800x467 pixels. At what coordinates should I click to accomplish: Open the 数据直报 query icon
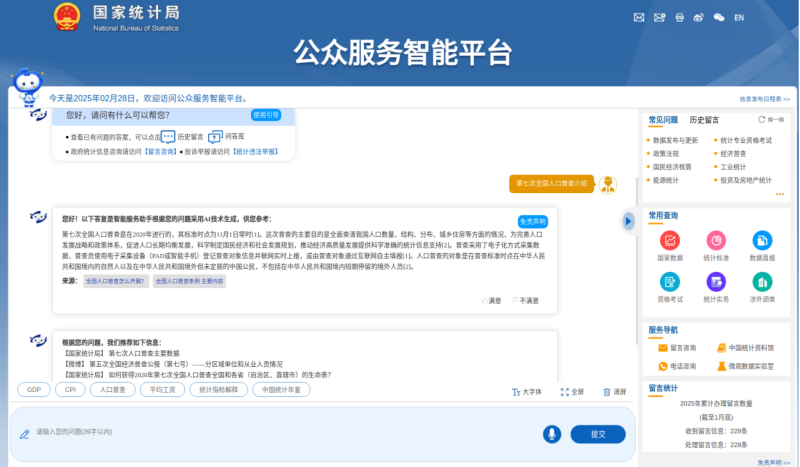[762, 241]
